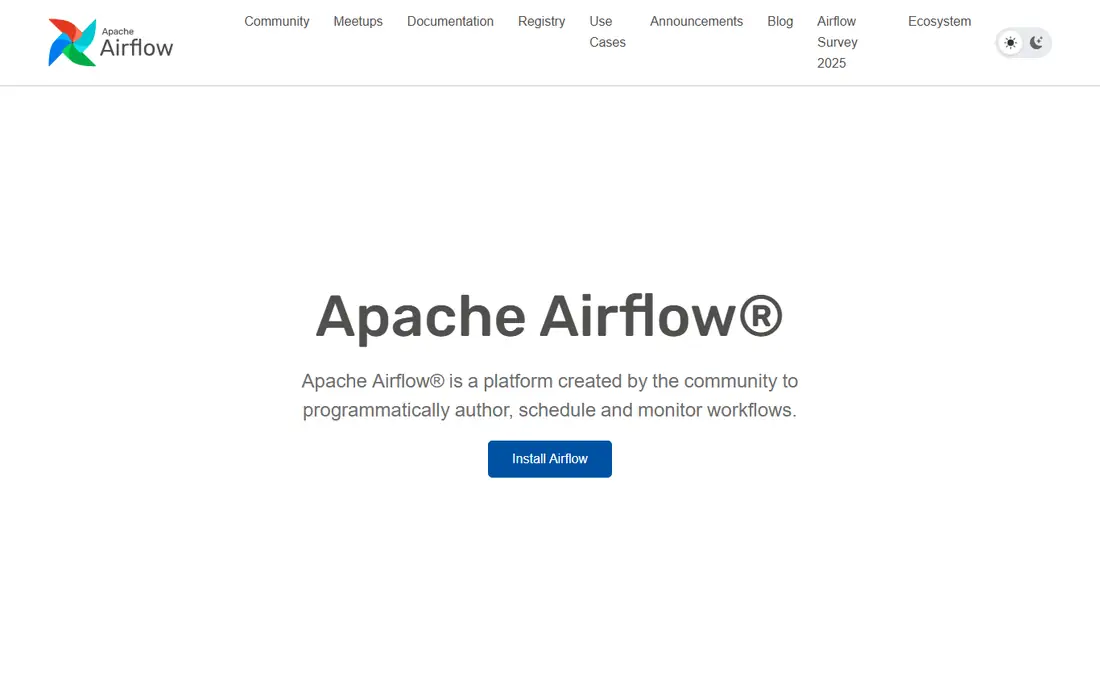The image size is (1100, 688).
Task: Switch to dark mode moon icon
Action: point(1036,43)
